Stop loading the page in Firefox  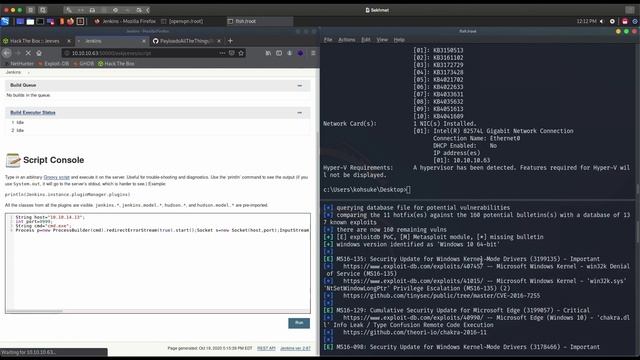28,53
